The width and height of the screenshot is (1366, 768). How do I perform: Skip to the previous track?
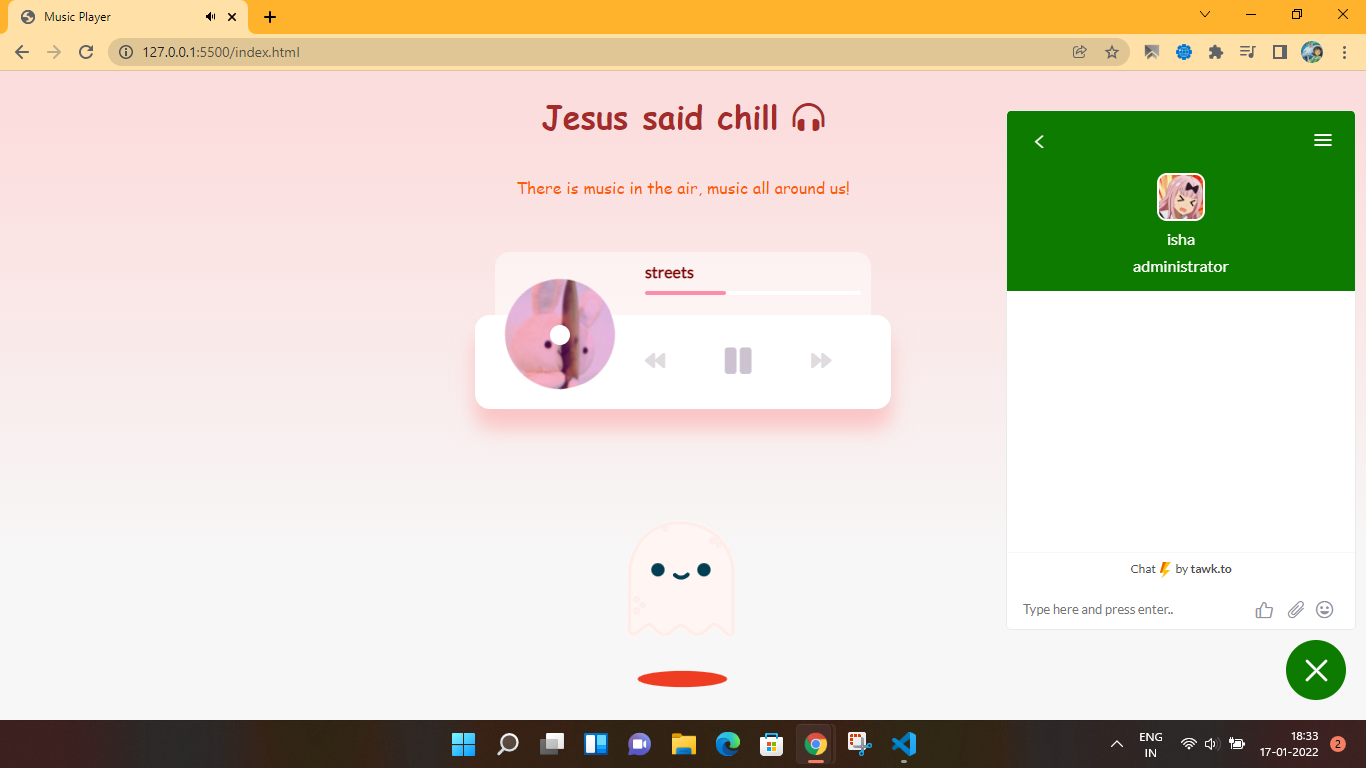[x=655, y=360]
